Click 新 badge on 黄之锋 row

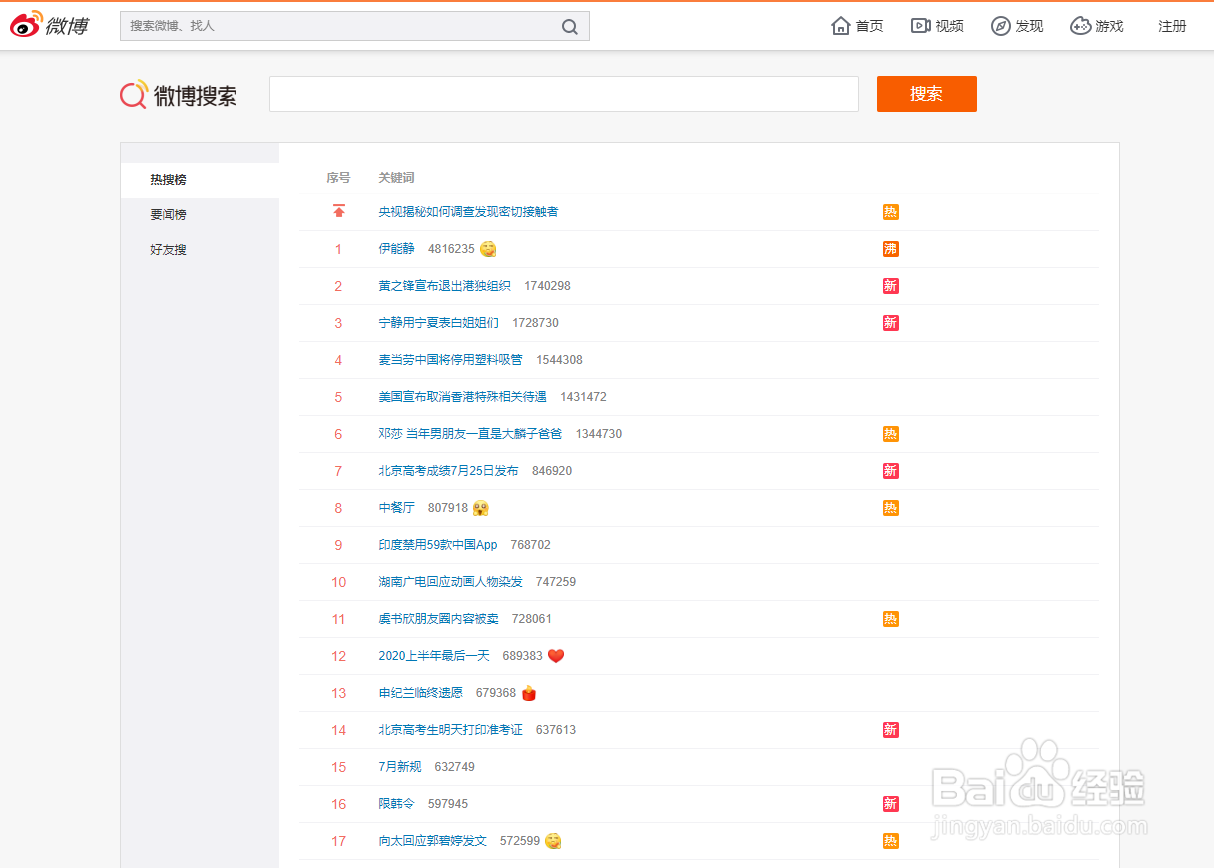(891, 286)
